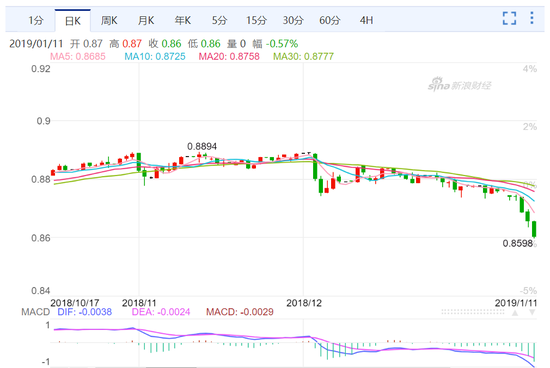Open the 周K weekly chart tab

coord(109,20)
